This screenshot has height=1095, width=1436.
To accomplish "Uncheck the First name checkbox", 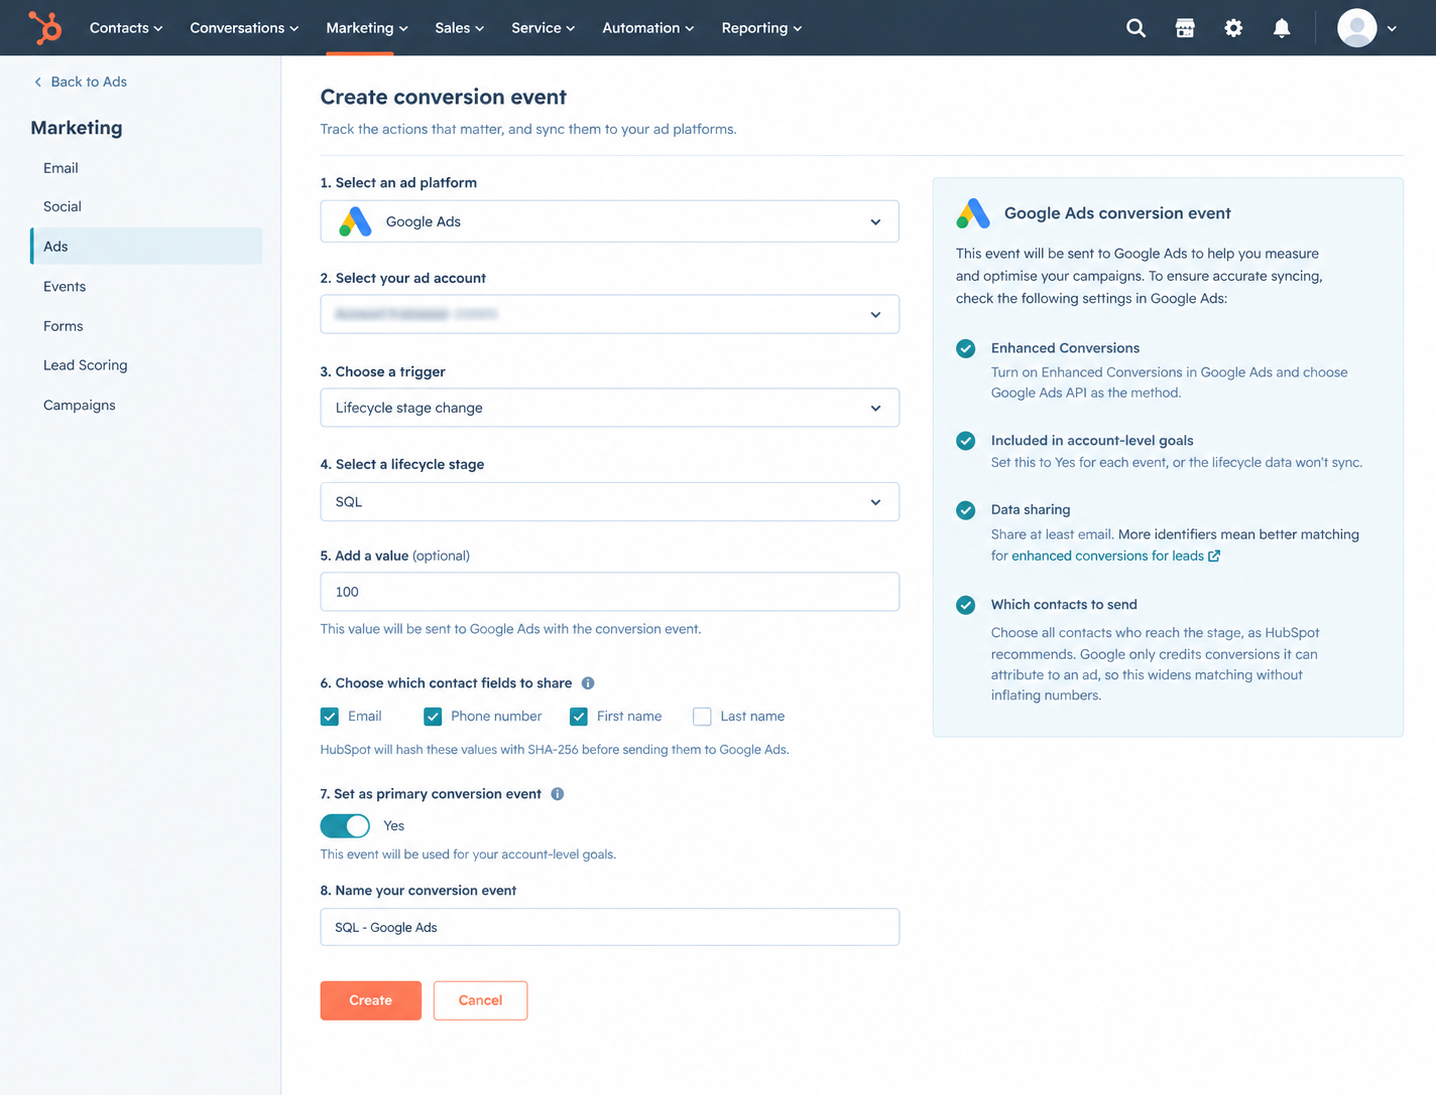I will point(579,716).
